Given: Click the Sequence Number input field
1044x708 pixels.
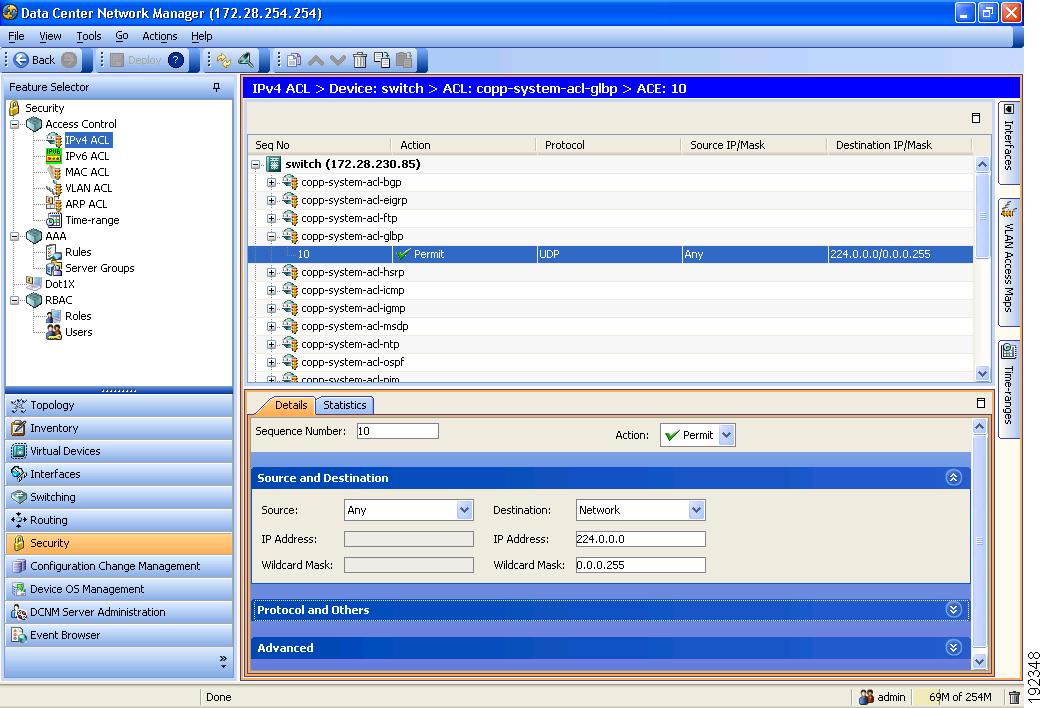Looking at the screenshot, I should point(398,430).
